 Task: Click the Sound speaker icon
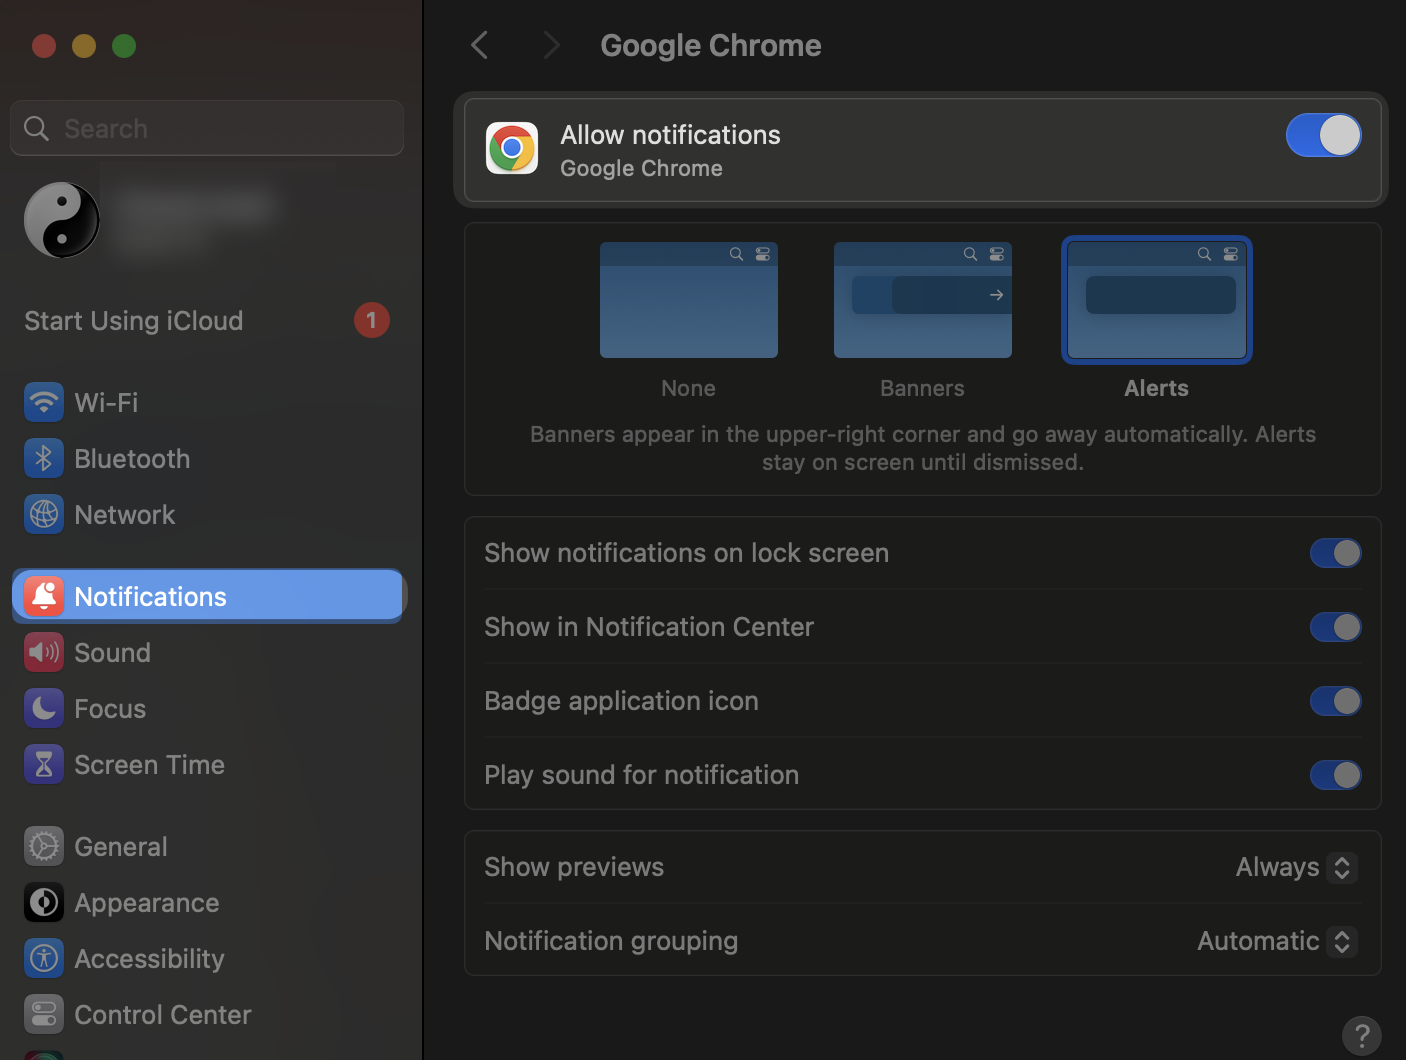[44, 653]
